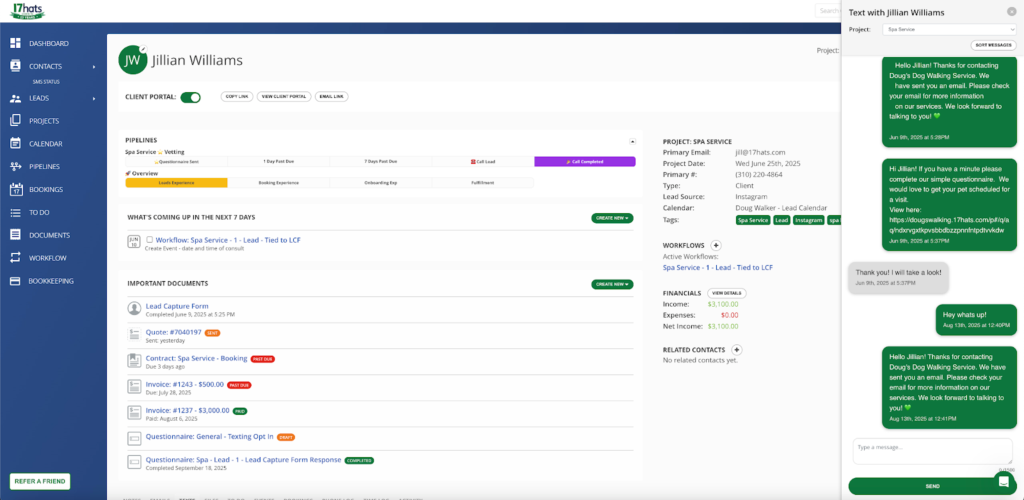Check the Workflow Spa Service task checkbox

tap(149, 240)
